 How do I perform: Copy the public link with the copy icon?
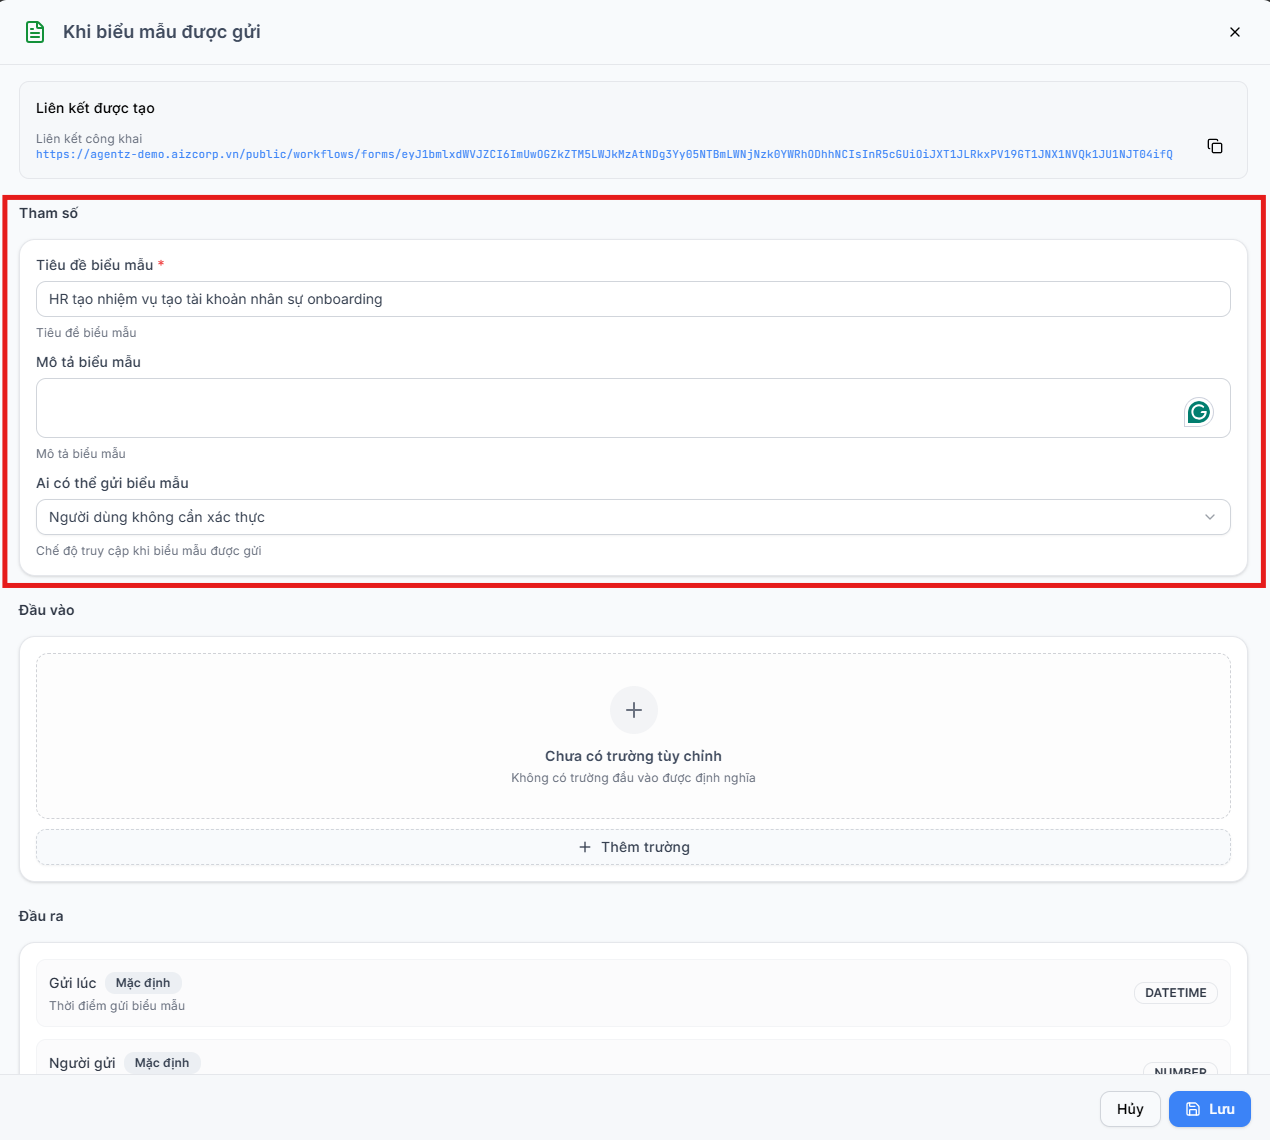[x=1215, y=146]
